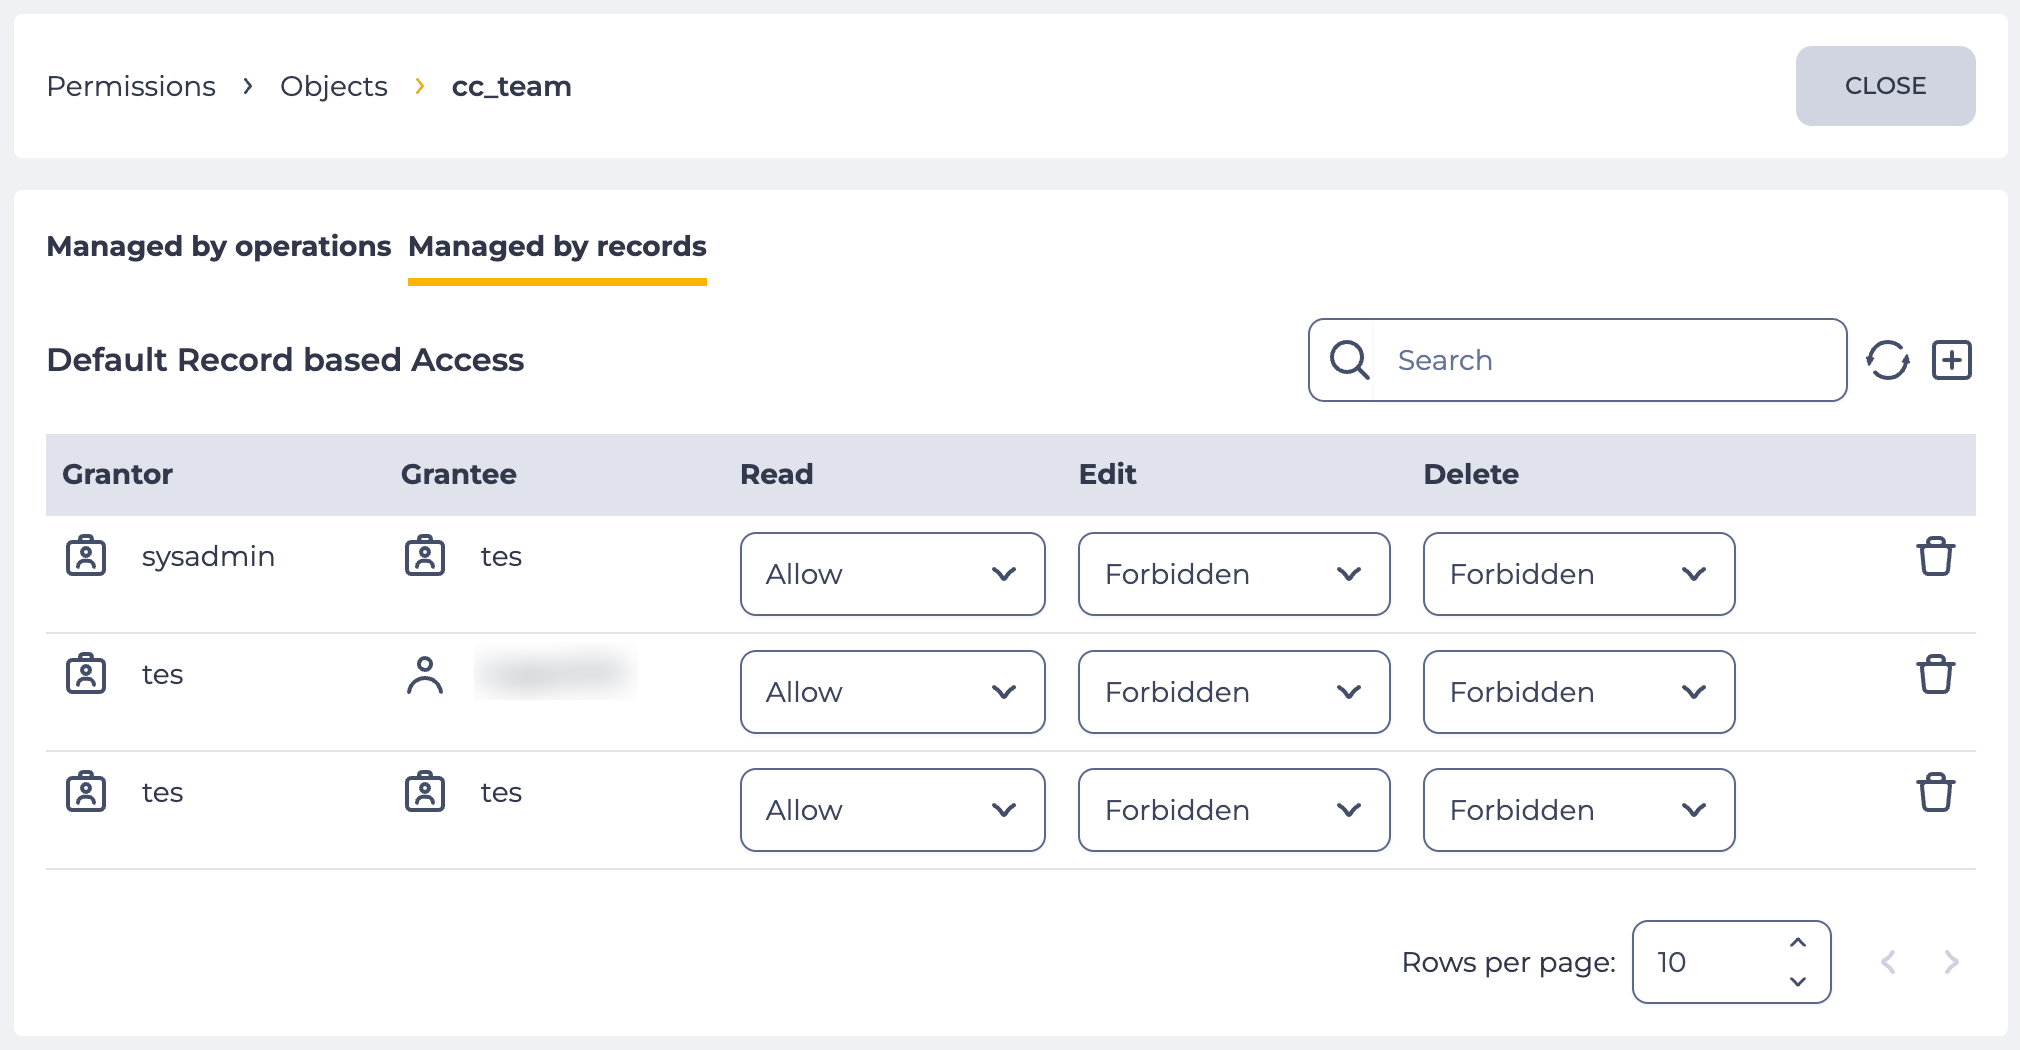Image resolution: width=2020 pixels, height=1050 pixels.
Task: Click the add record access plus icon
Action: tap(1952, 360)
